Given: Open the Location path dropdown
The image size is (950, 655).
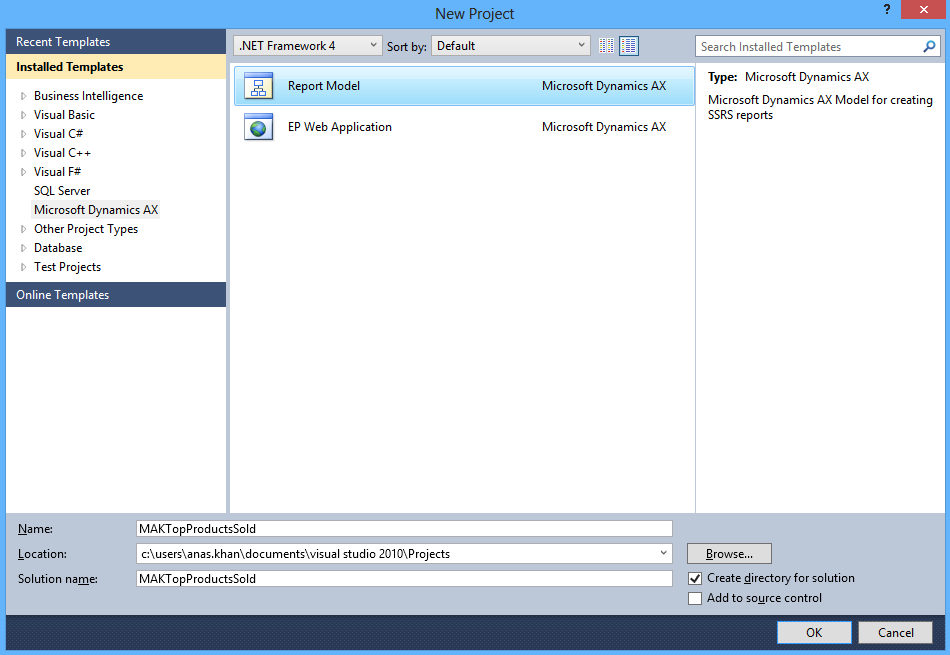Looking at the screenshot, I should (x=664, y=553).
